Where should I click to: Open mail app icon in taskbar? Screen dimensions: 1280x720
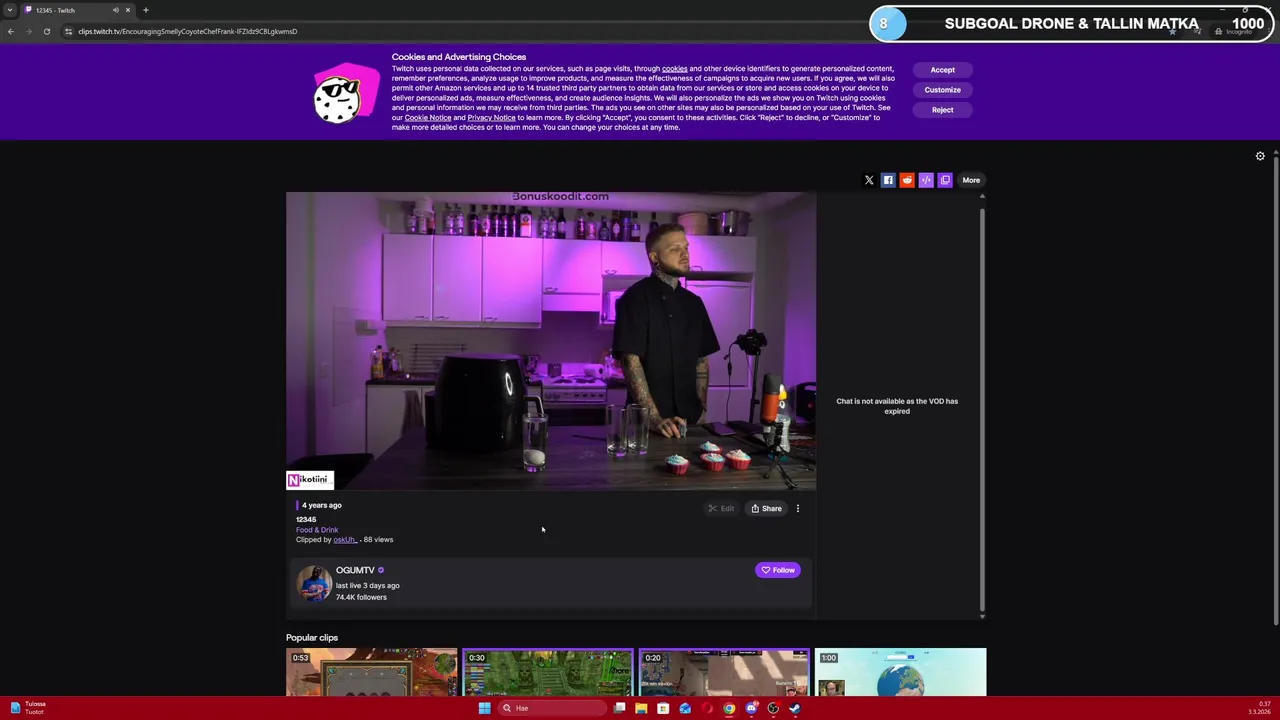685,708
